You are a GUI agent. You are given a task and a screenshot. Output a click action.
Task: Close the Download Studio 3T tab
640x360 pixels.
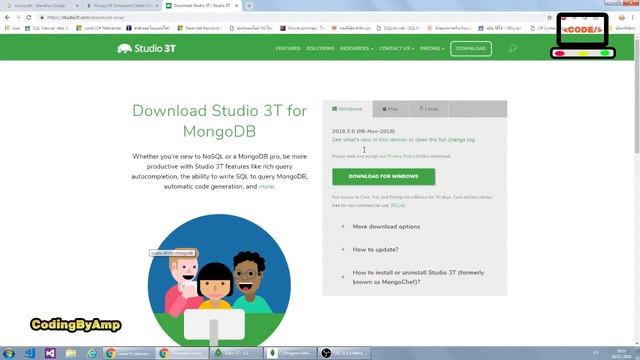tap(236, 6)
